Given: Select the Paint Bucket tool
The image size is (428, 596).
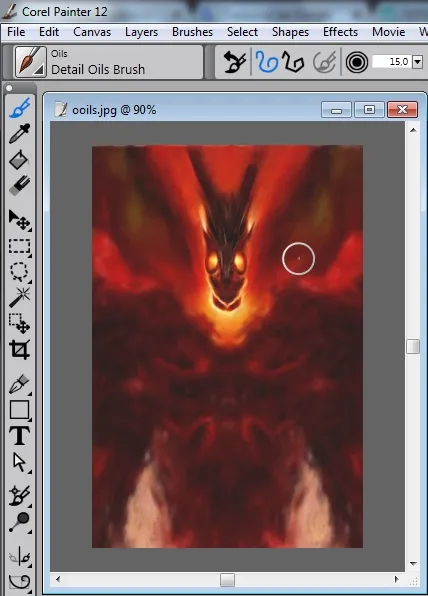Looking at the screenshot, I should click(19, 160).
